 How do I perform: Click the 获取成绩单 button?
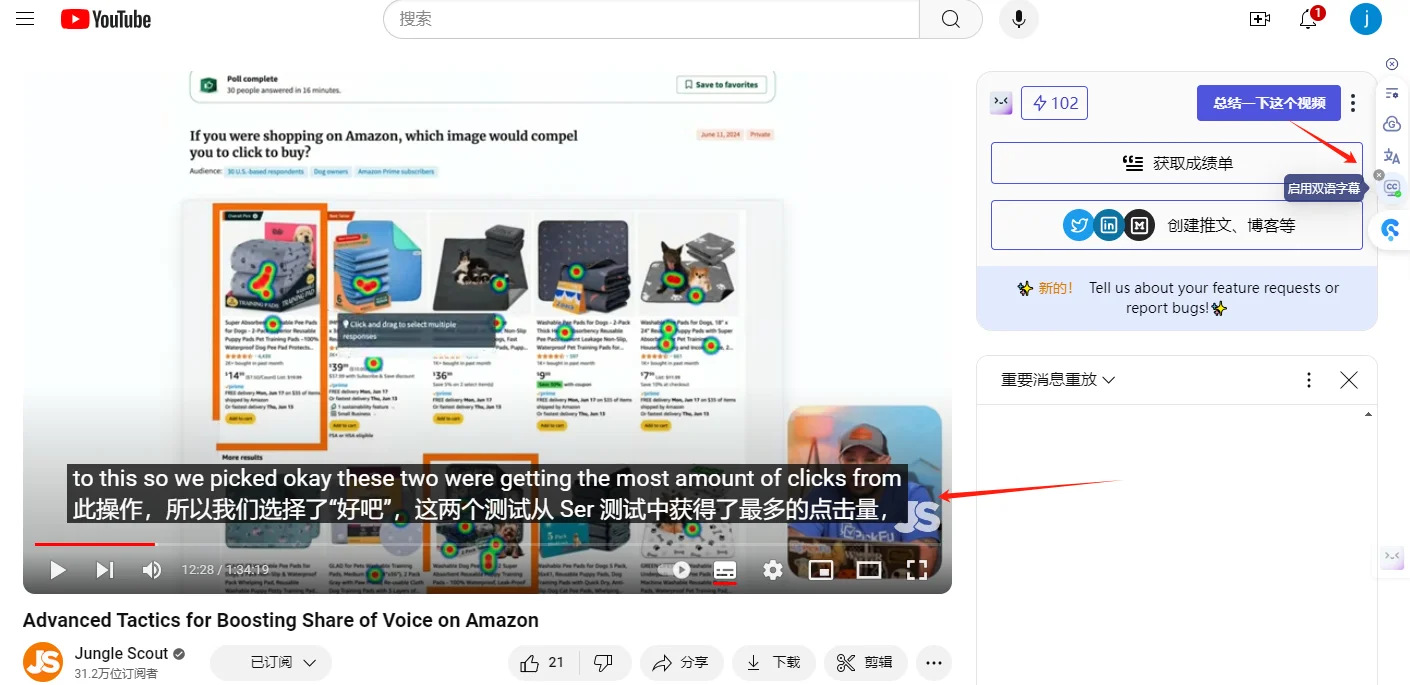click(x=1175, y=163)
